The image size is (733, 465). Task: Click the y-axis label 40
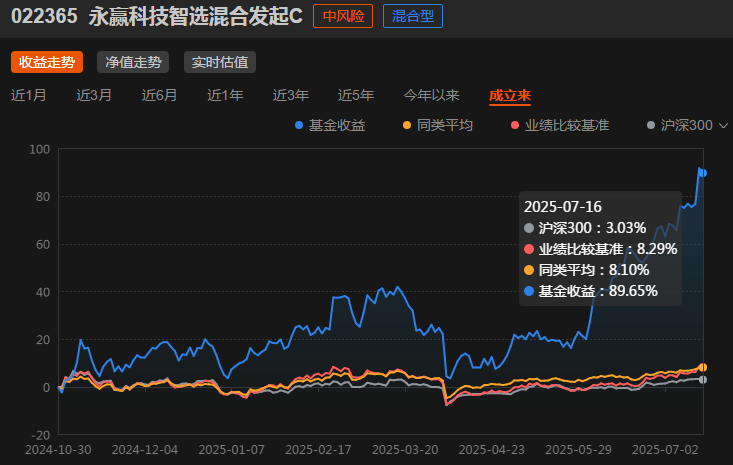[43, 292]
